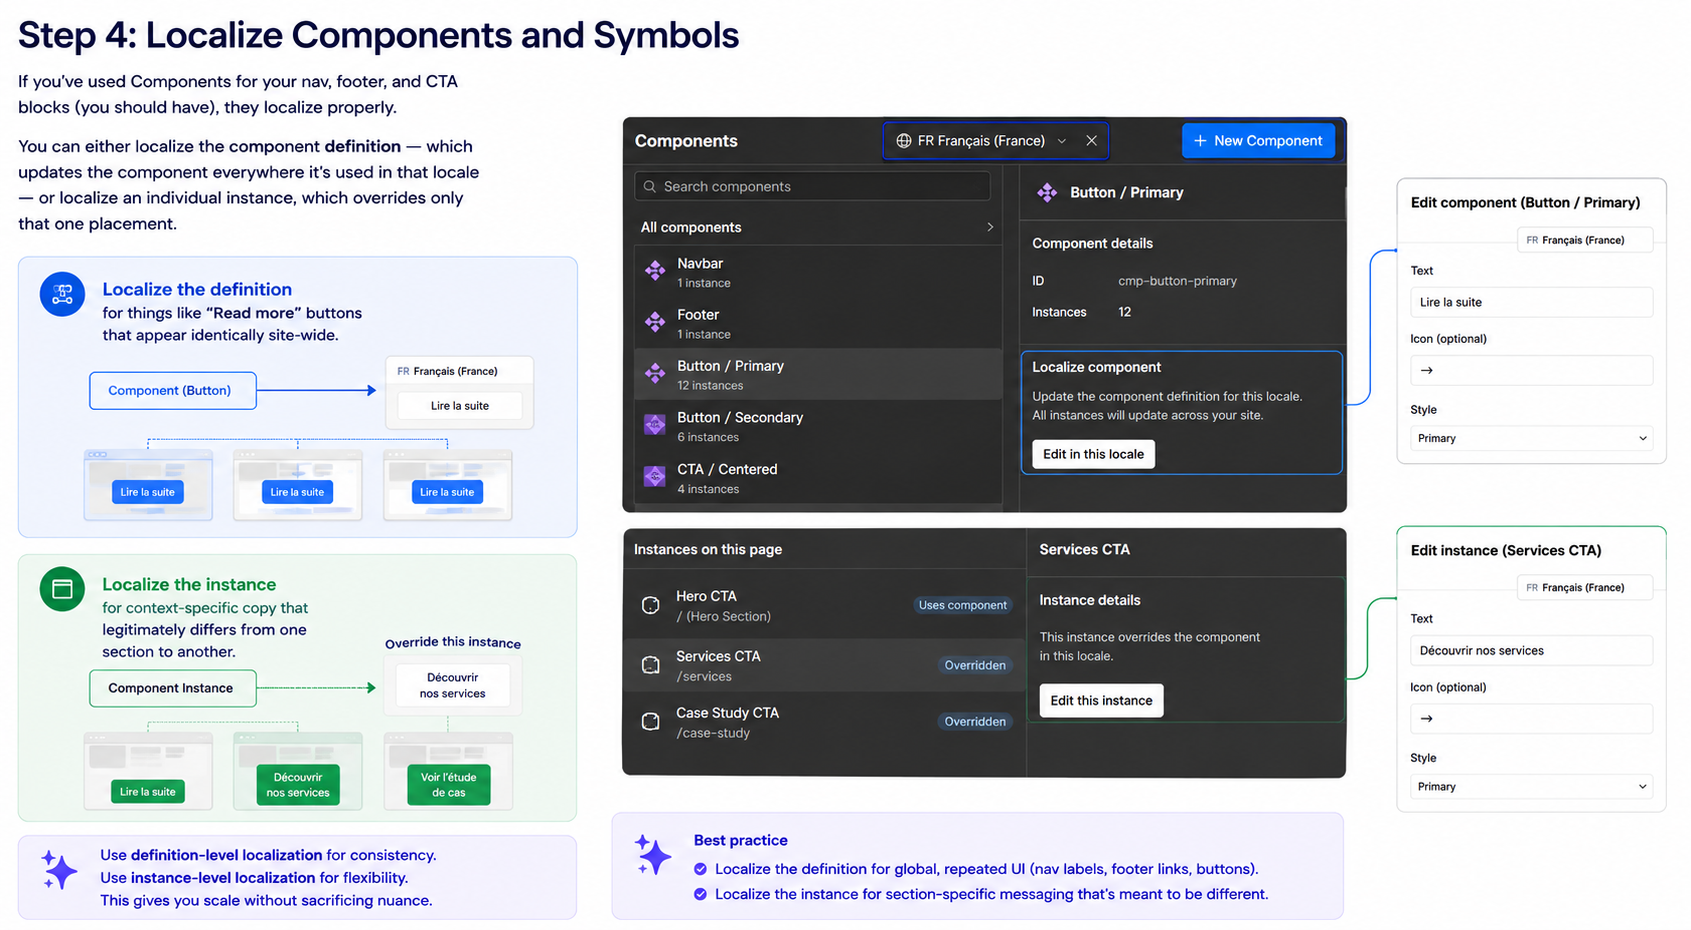Click the Lire la suite text field
Image resolution: width=1691 pixels, height=930 pixels.
click(1531, 302)
